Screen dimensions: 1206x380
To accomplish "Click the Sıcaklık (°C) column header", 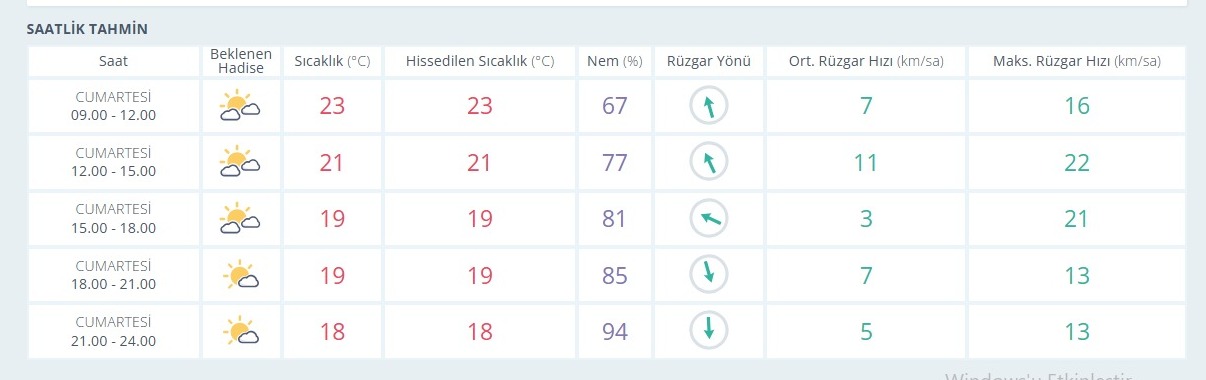I will pyautogui.click(x=332, y=61).
